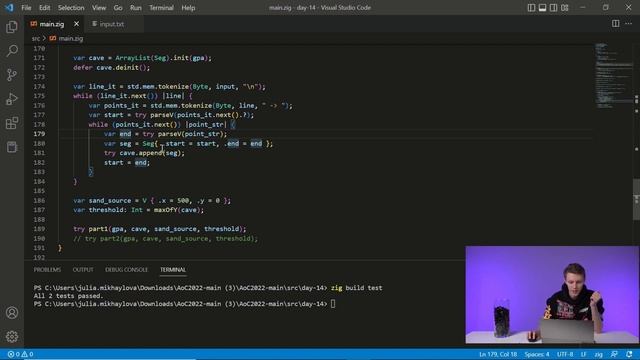The height and width of the screenshot is (360, 640).
Task: Open the View menu
Action: pos(99,8)
